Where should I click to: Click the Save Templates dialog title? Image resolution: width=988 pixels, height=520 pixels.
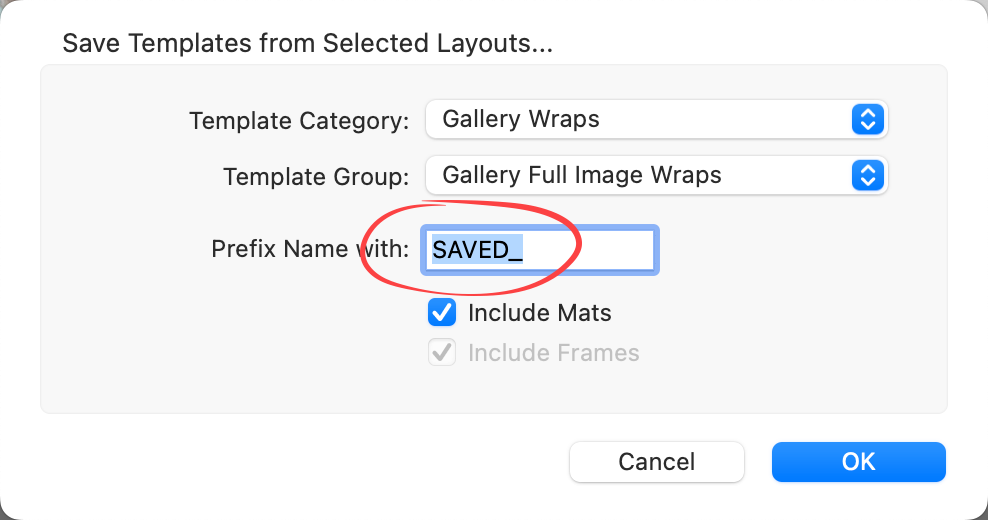pos(308,44)
